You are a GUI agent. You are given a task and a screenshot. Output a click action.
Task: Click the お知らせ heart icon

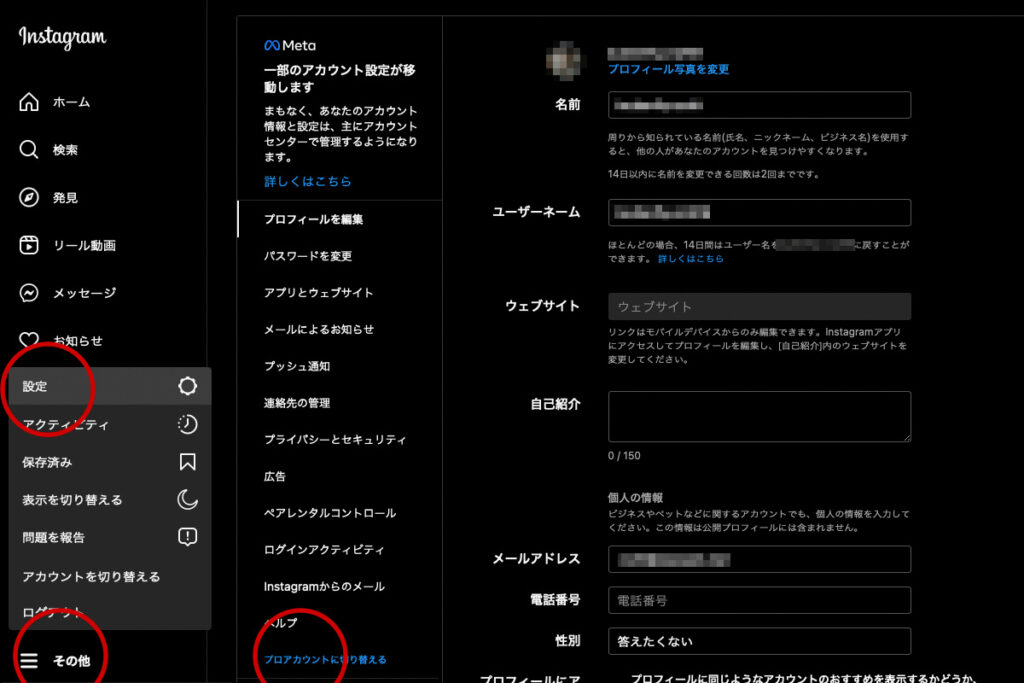pyautogui.click(x=29, y=340)
